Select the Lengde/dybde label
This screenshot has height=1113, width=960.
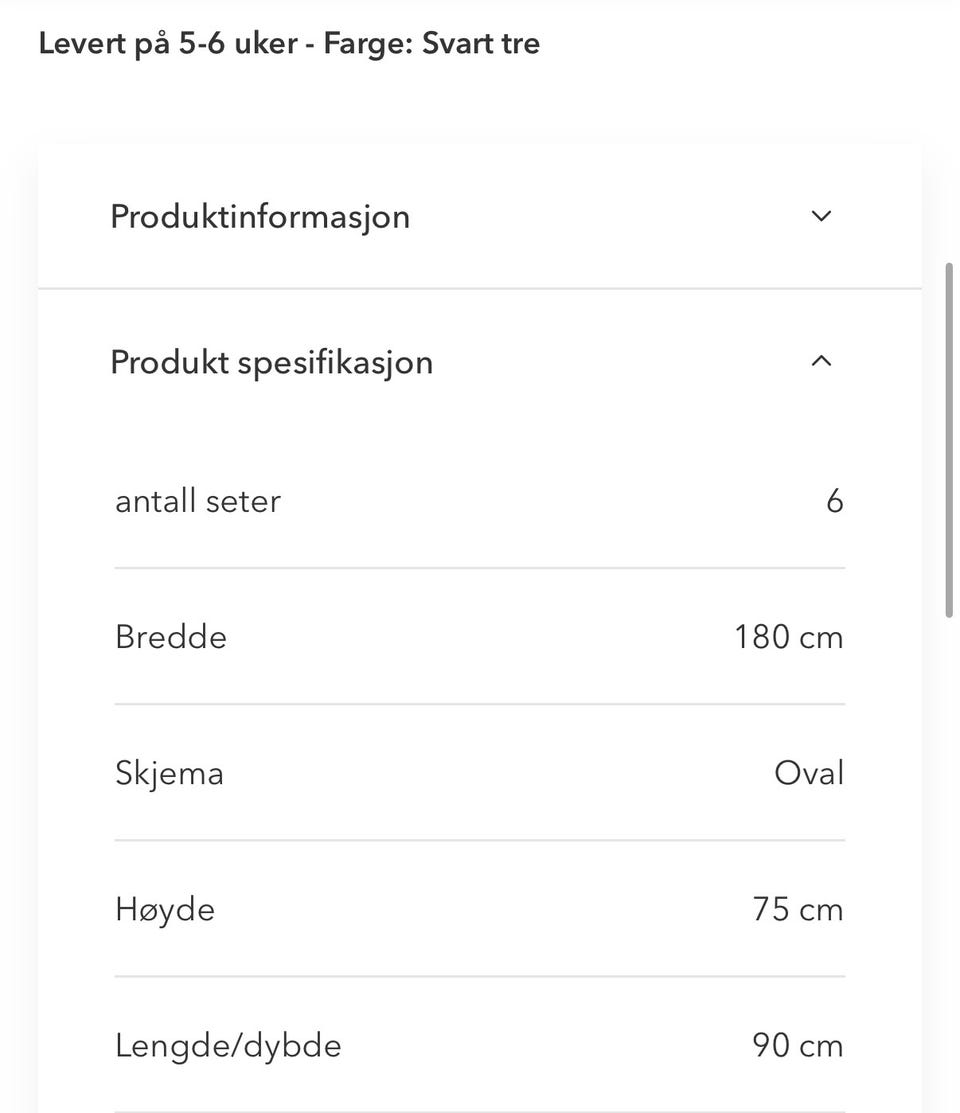click(x=228, y=1045)
